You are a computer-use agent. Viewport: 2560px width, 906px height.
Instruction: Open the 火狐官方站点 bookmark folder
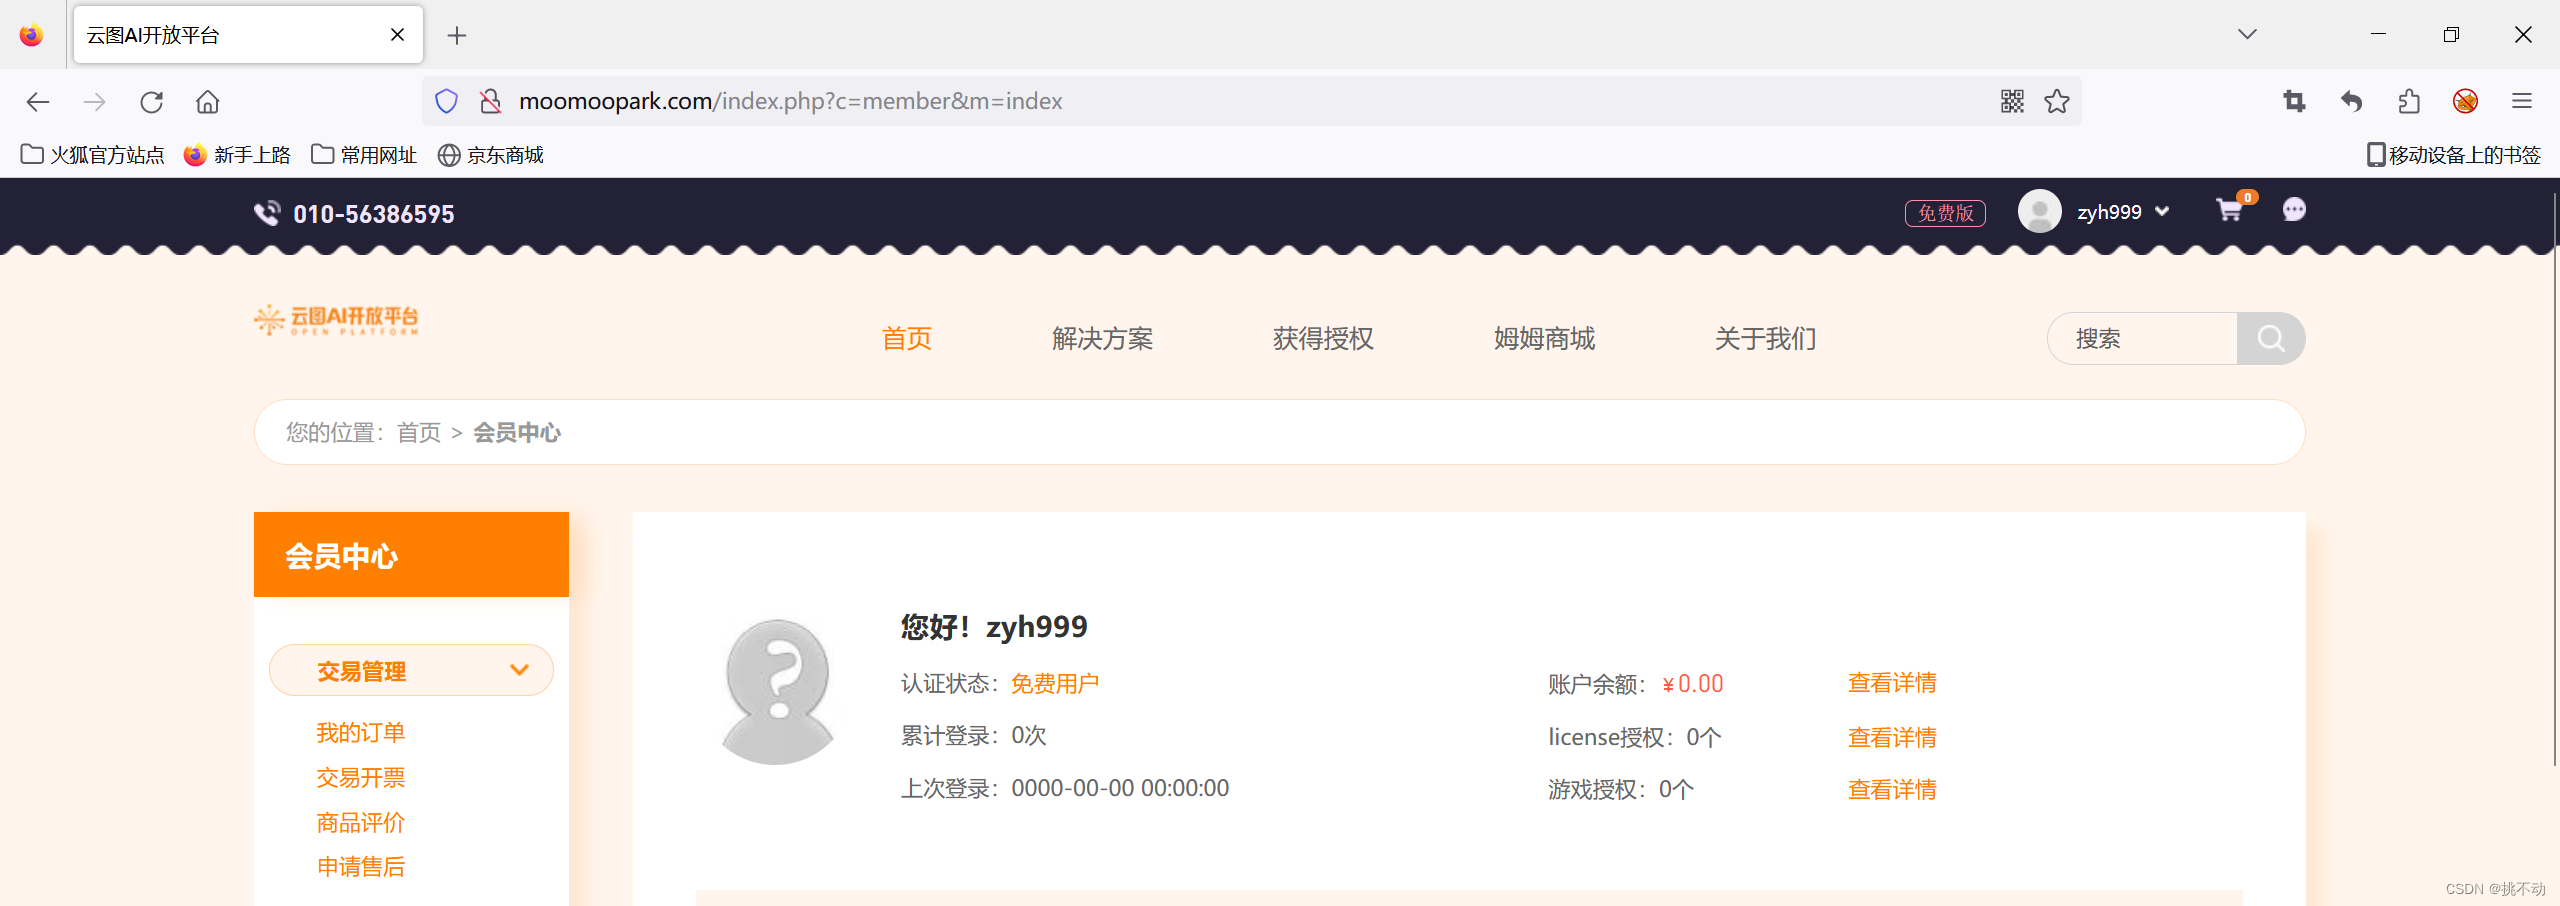click(93, 155)
